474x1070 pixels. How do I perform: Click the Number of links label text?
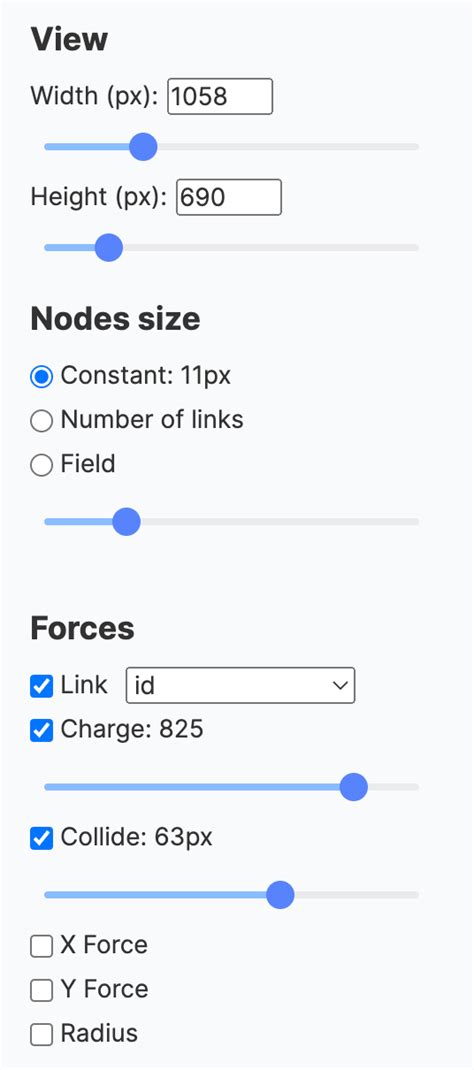tap(152, 420)
